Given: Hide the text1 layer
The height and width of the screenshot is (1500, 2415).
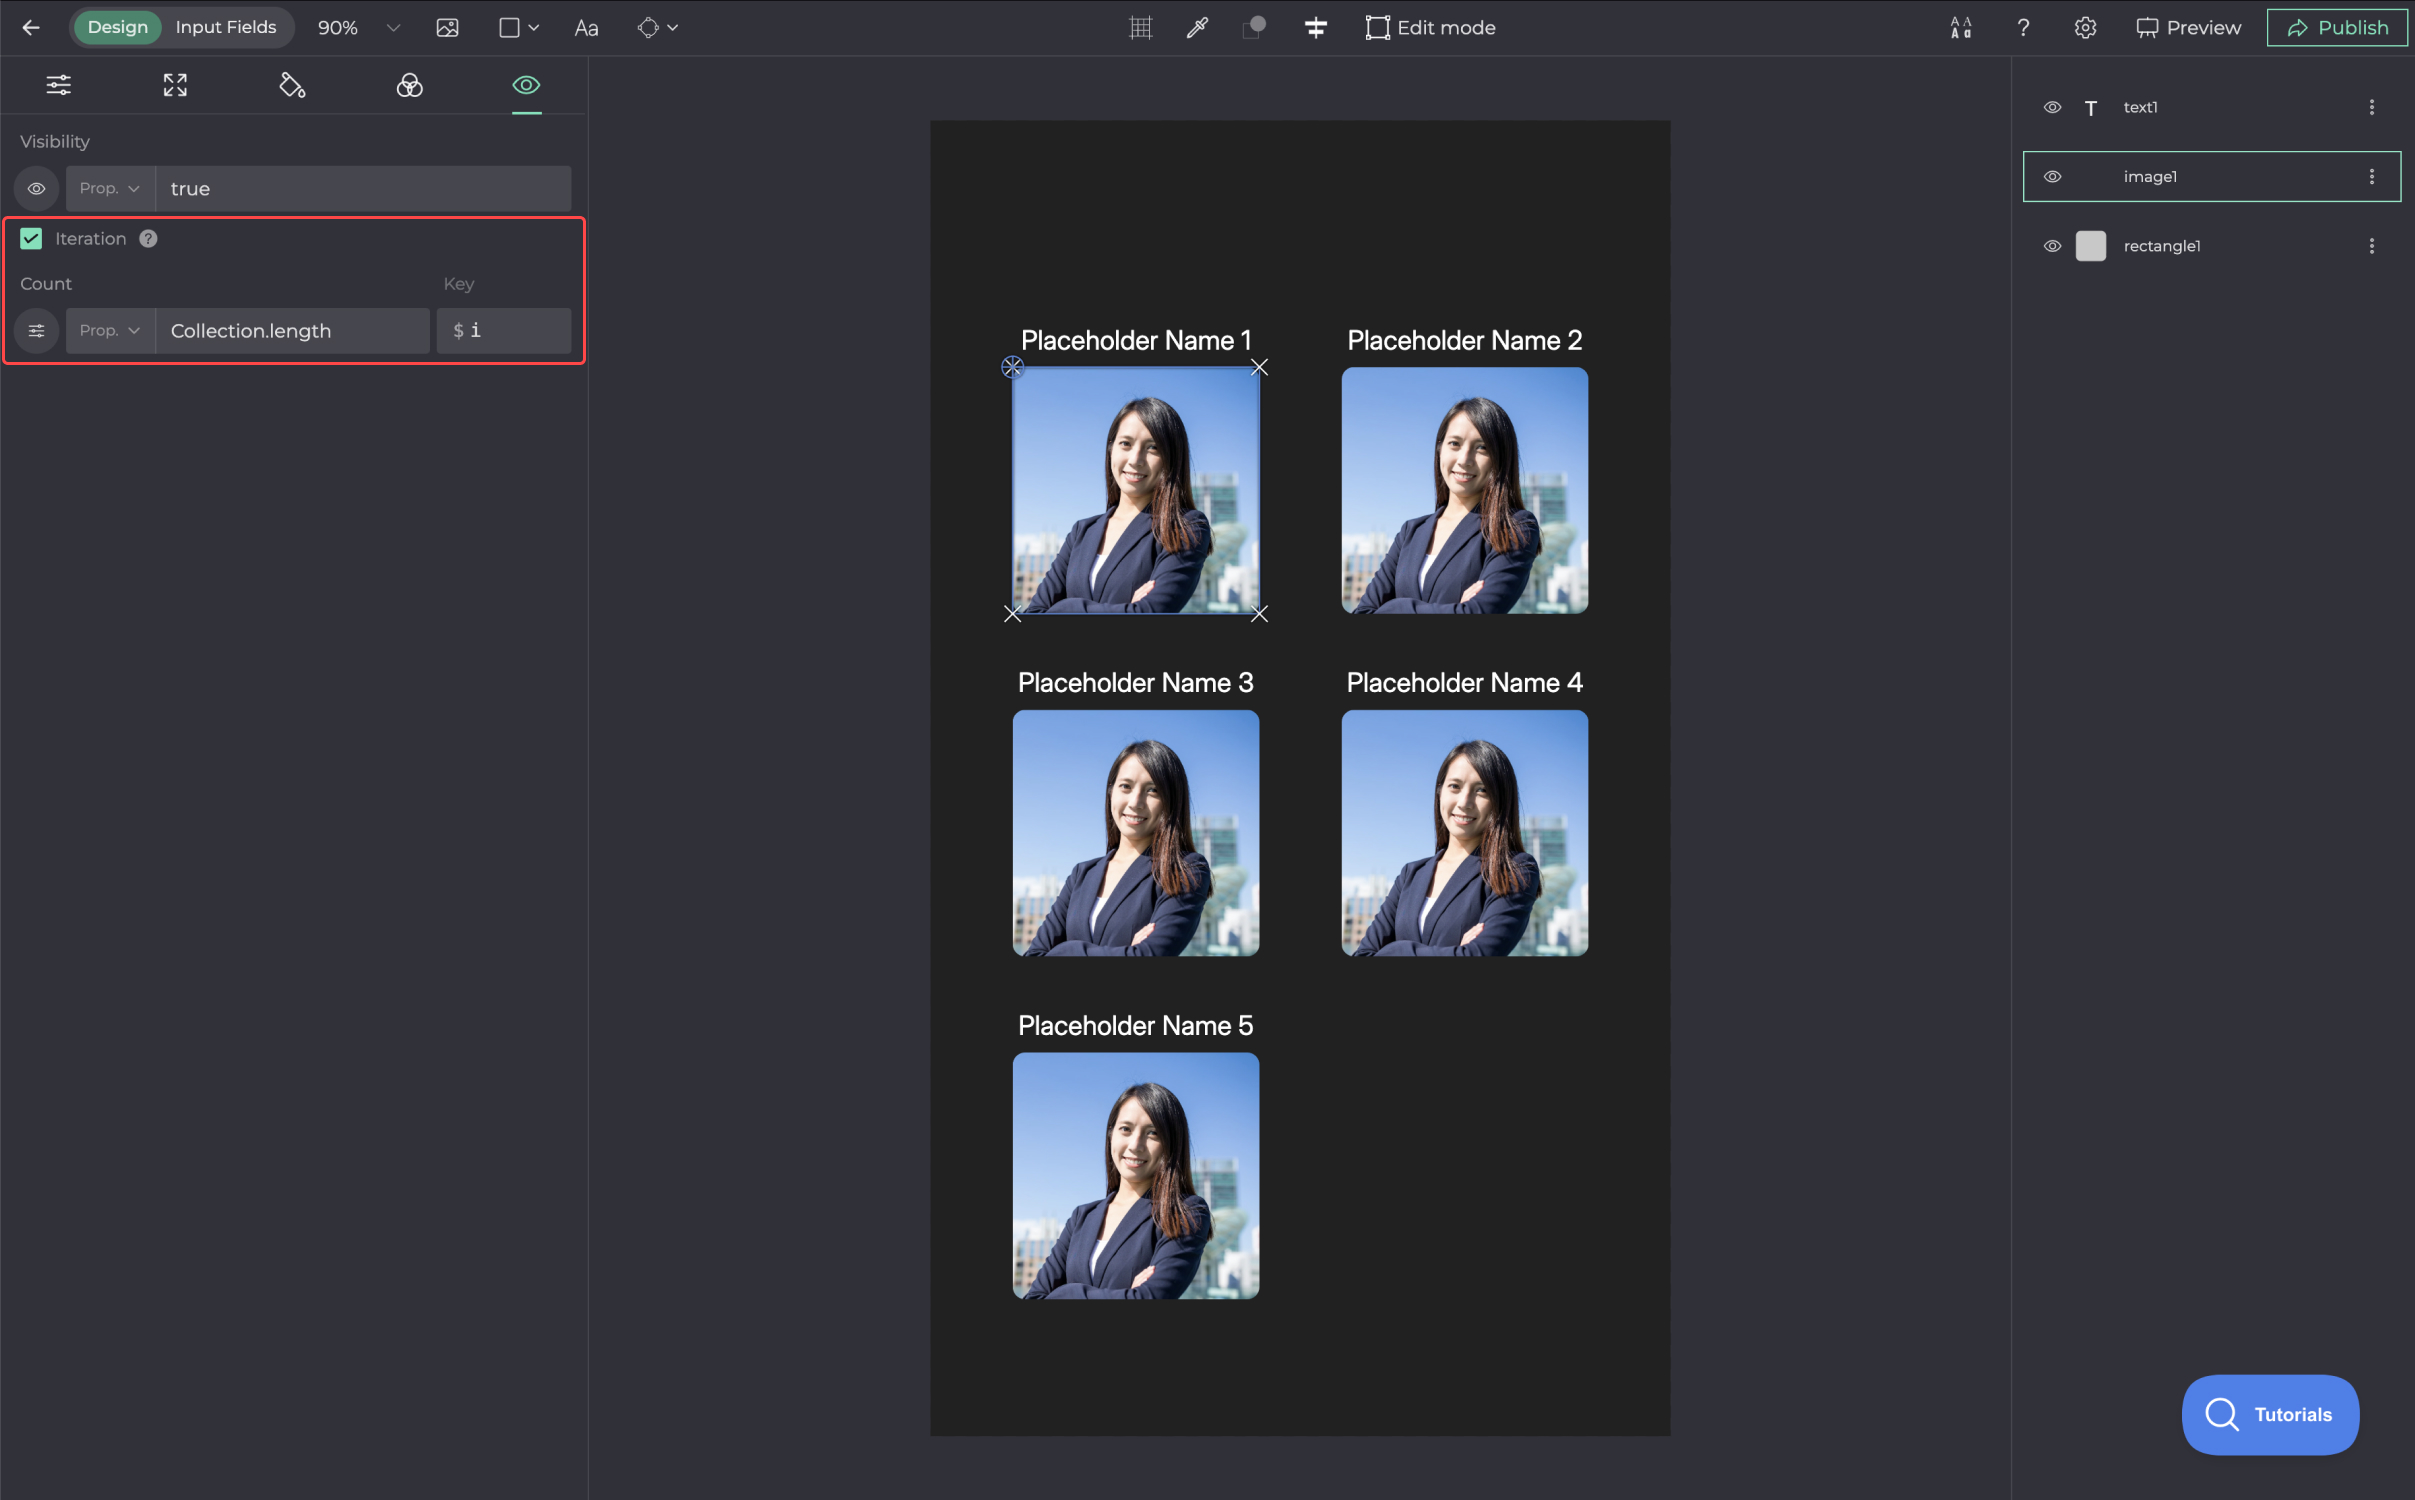Looking at the screenshot, I should pyautogui.click(x=2052, y=107).
